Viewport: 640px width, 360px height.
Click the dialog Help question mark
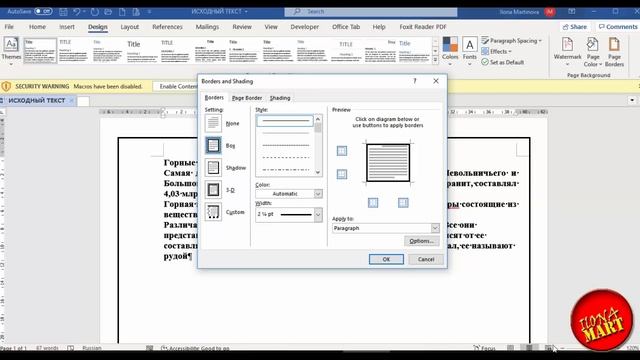click(x=415, y=81)
